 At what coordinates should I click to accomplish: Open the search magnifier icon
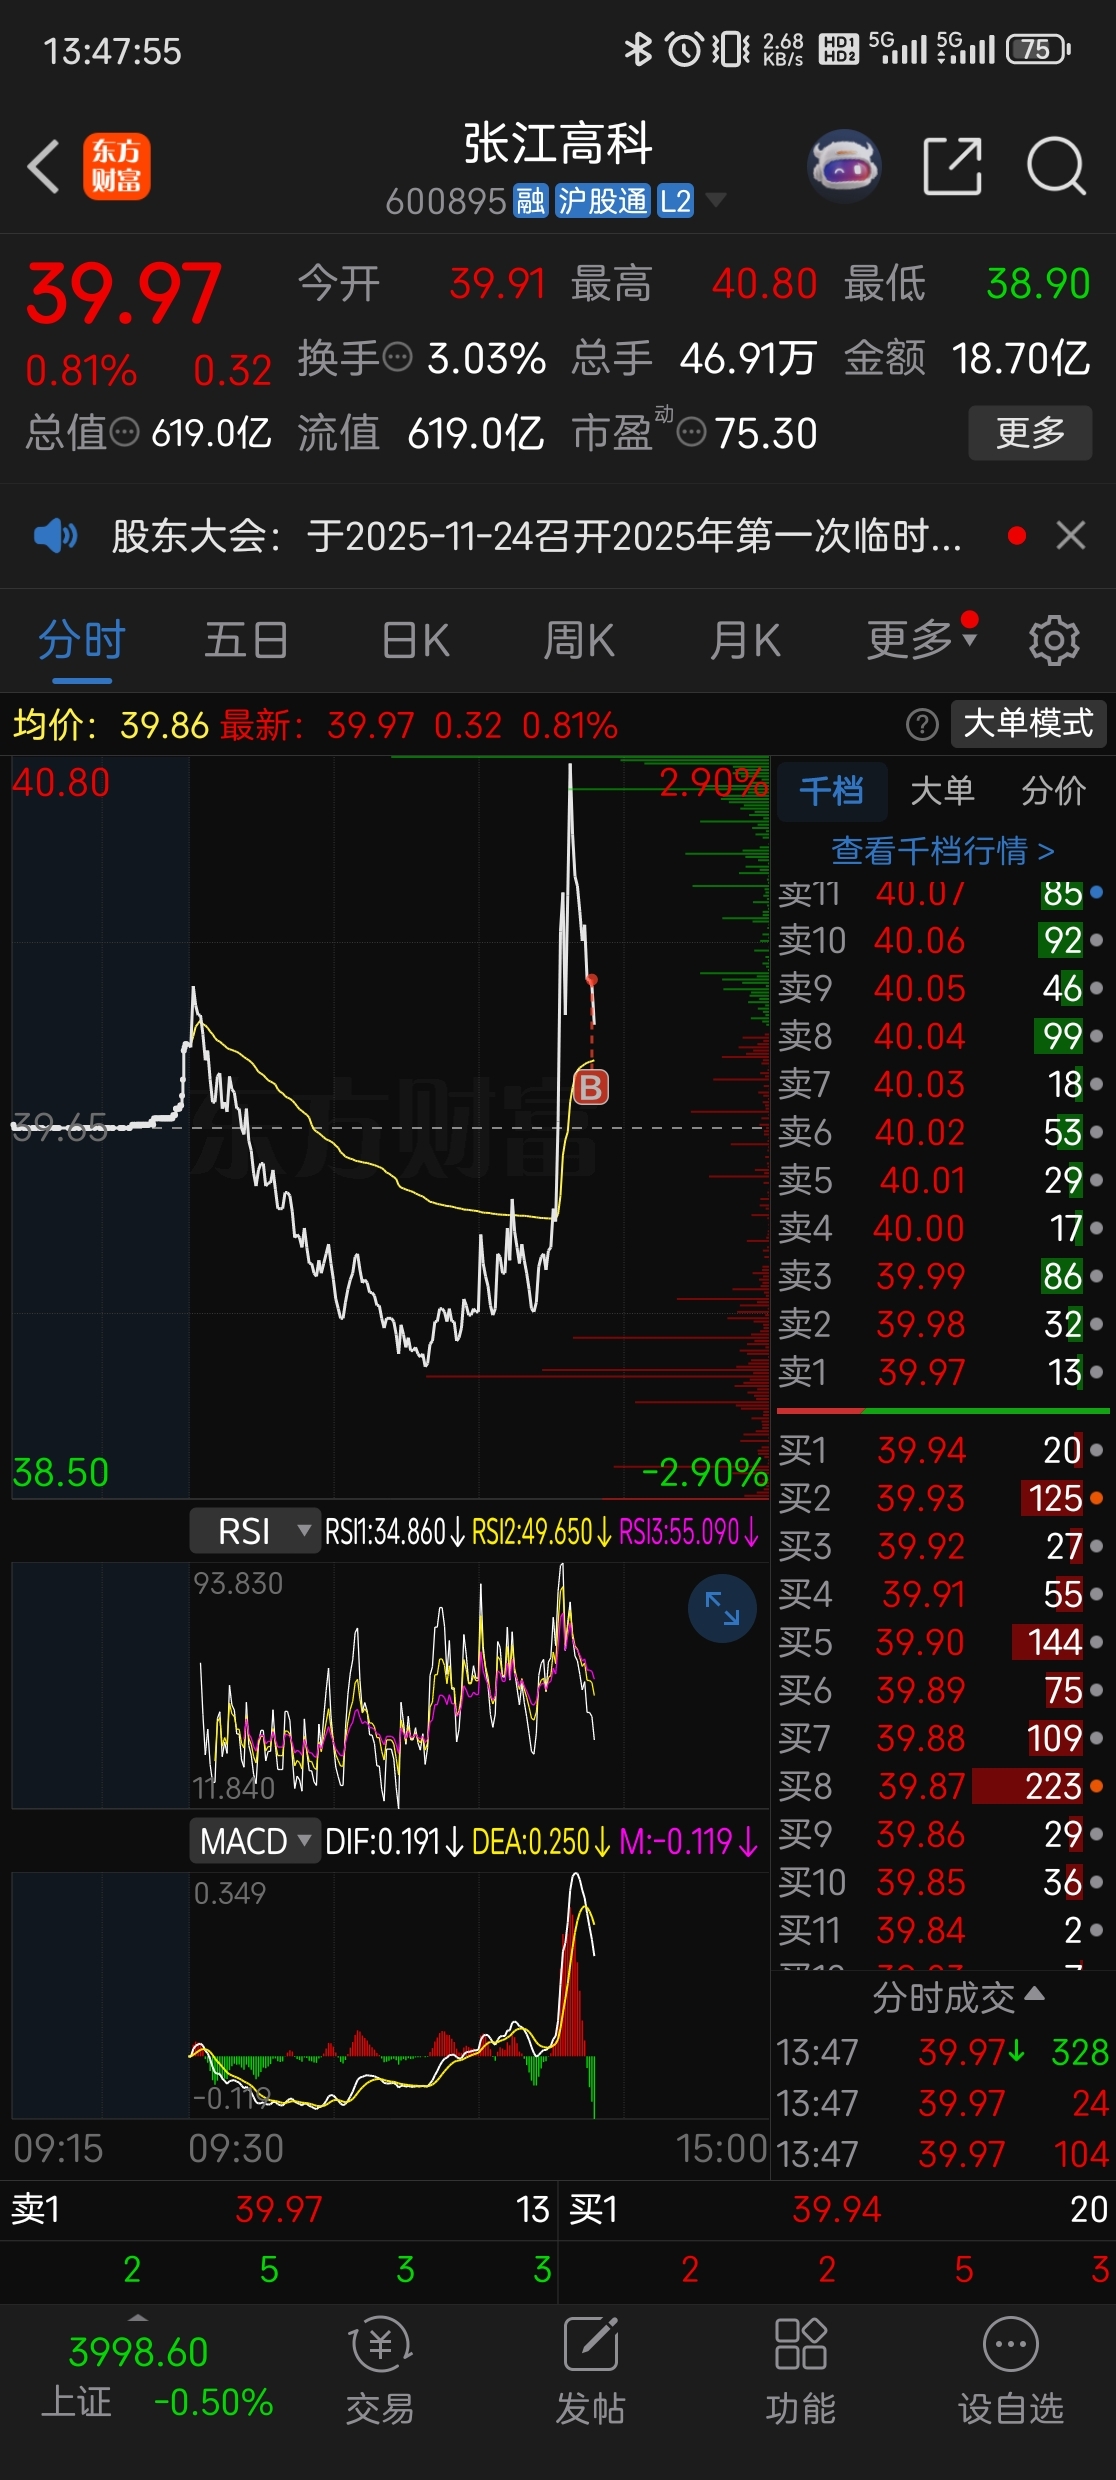point(1056,166)
